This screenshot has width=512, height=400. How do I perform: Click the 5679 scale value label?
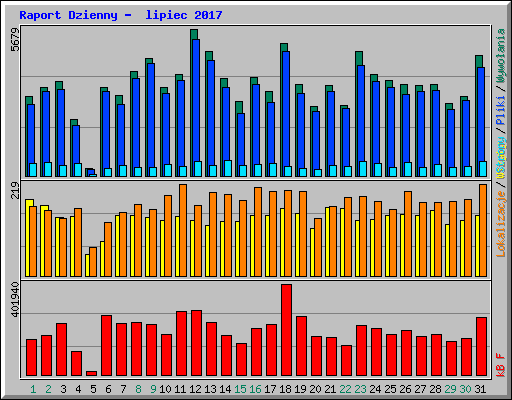point(15,39)
